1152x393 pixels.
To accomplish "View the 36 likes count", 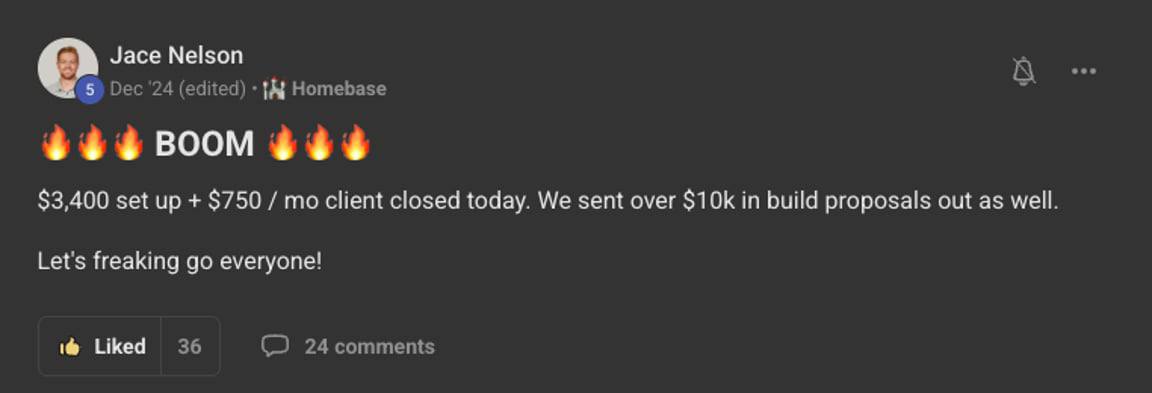I will click(190, 347).
